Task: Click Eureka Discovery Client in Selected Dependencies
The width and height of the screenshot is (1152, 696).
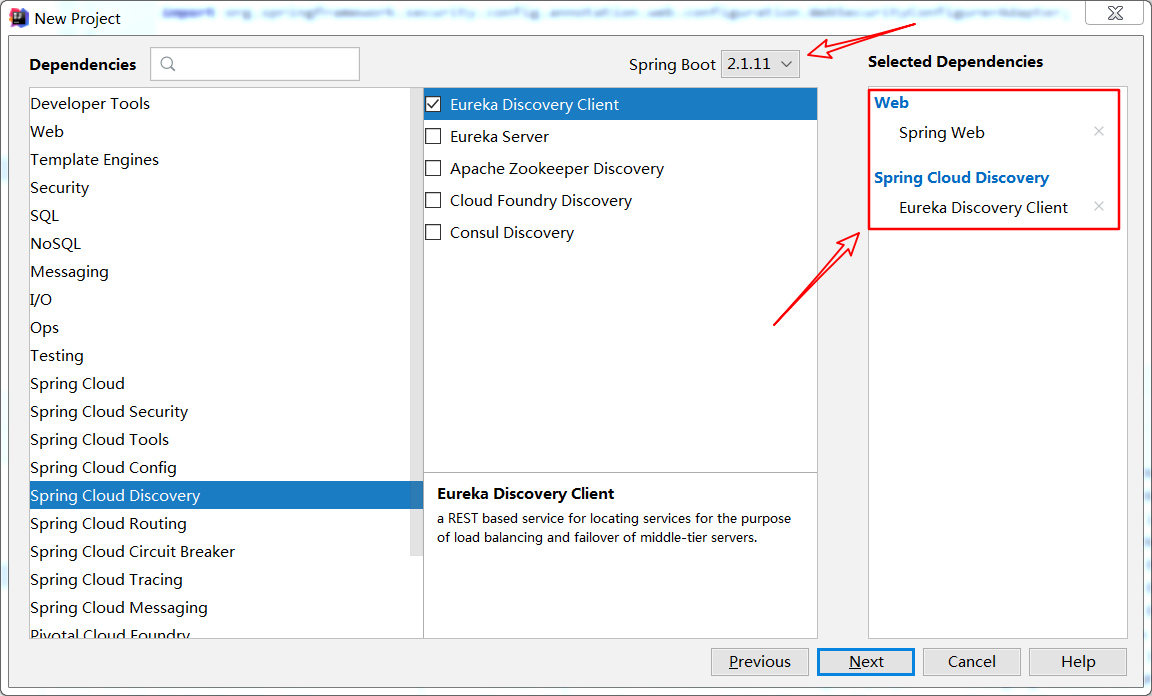Action: 983,208
